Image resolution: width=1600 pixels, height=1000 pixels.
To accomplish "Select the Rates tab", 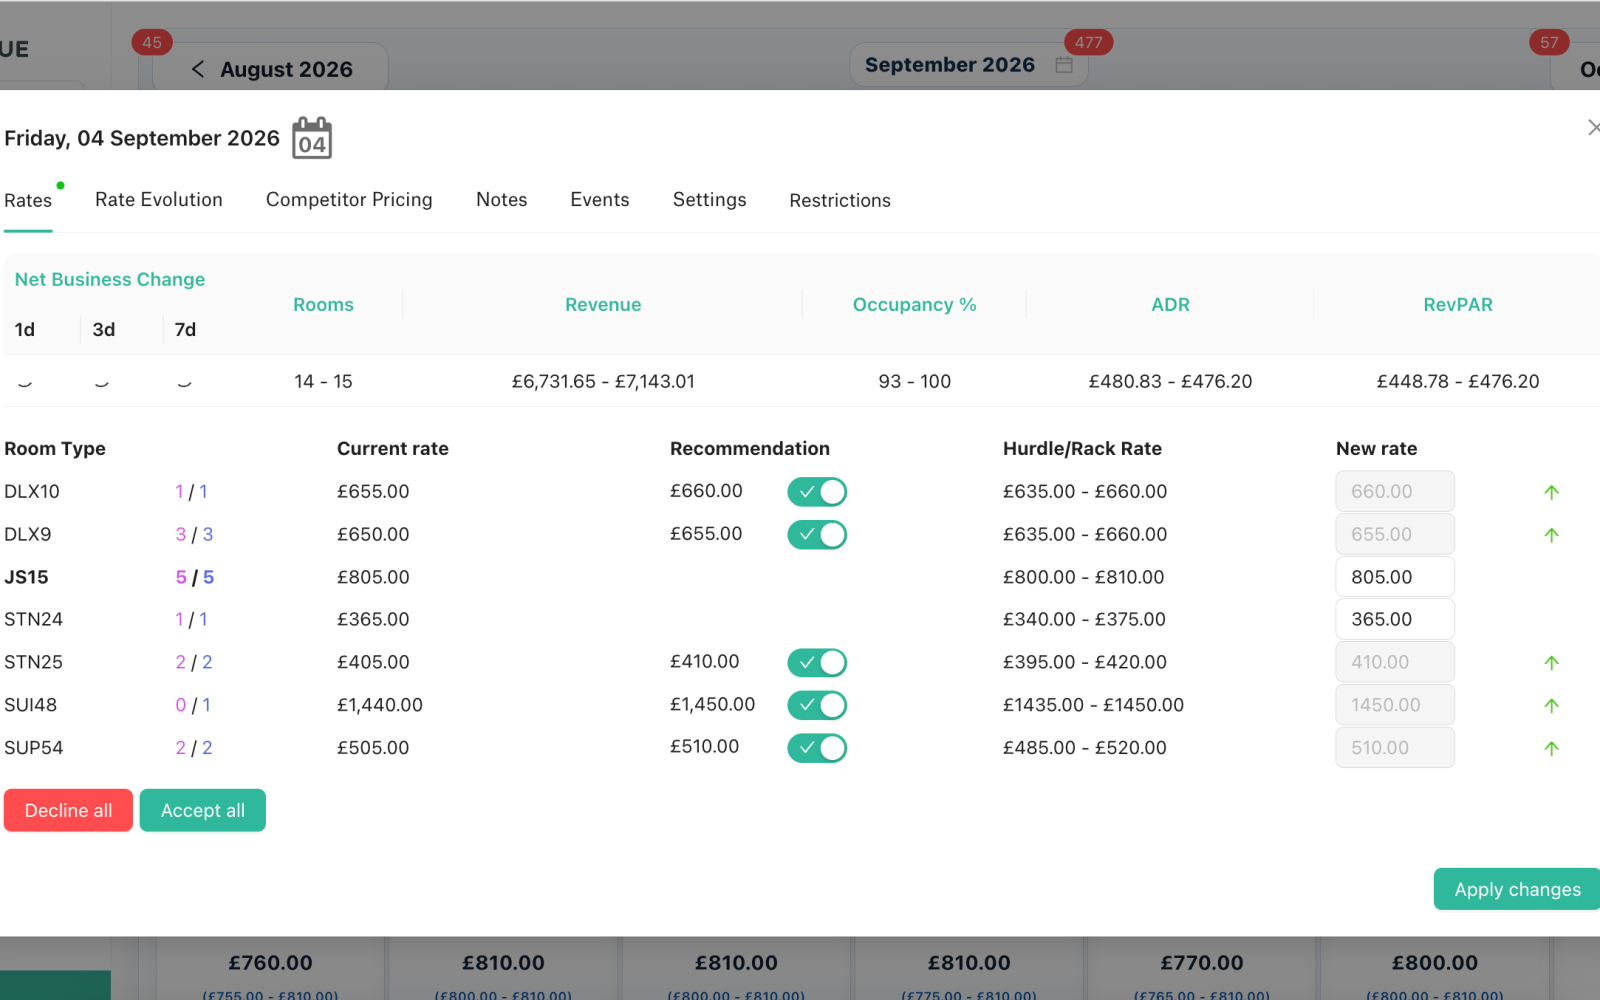I will pos(28,200).
